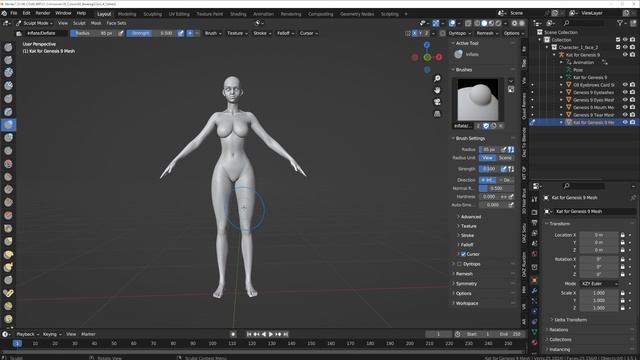
Task: Open the Render menu
Action: coord(43,13)
